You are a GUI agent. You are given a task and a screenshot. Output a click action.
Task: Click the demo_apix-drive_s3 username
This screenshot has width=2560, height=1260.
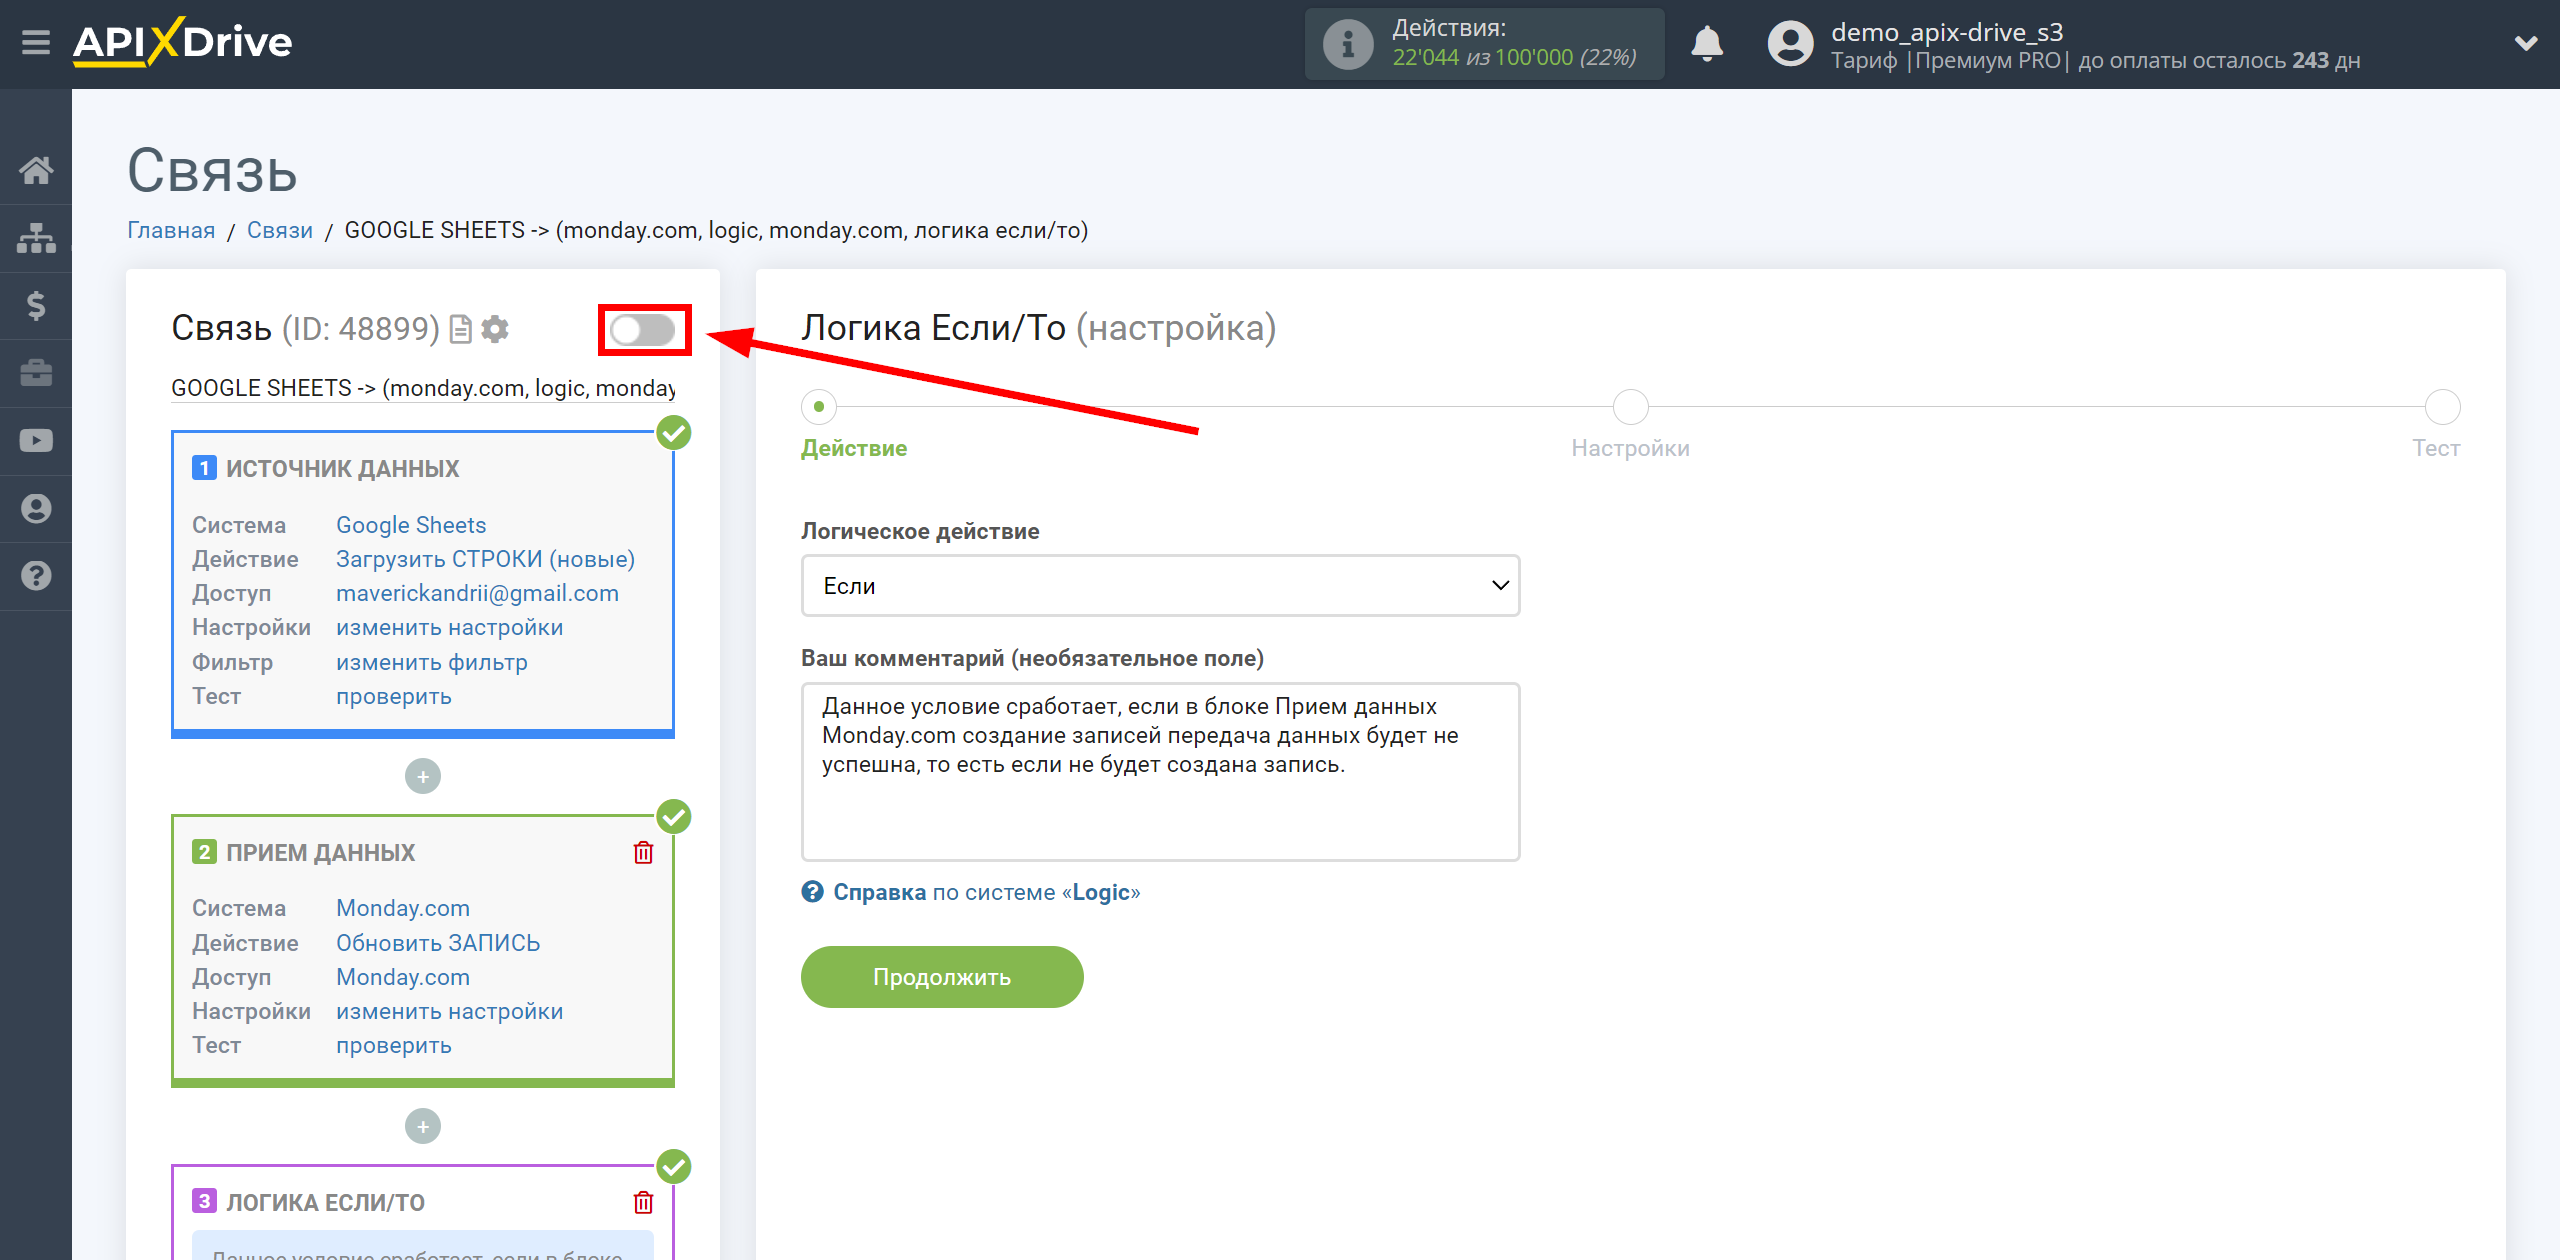pos(1946,32)
